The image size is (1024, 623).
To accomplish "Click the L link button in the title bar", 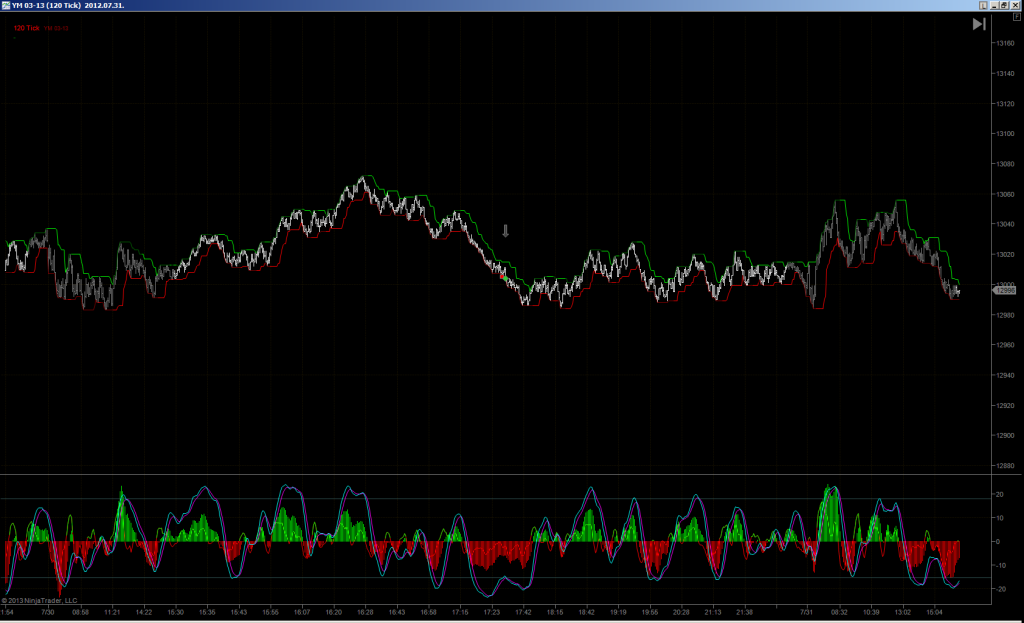I will (983, 5).
